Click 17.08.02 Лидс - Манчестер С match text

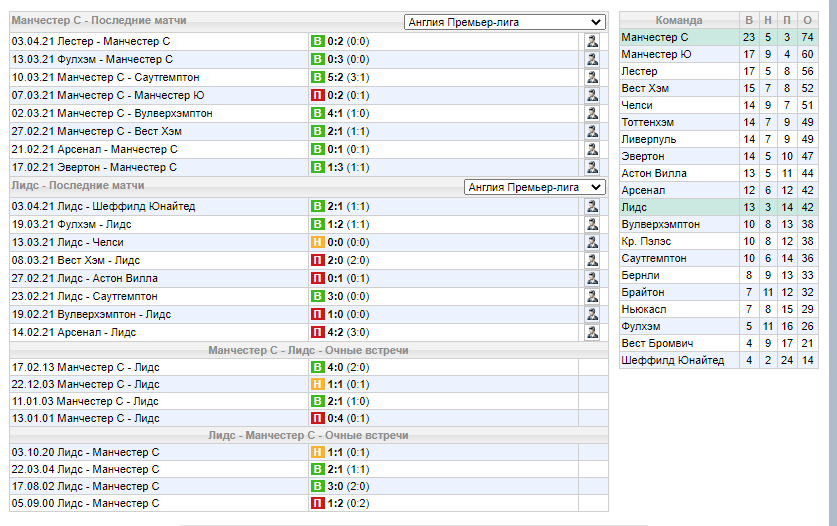pyautogui.click(x=85, y=486)
